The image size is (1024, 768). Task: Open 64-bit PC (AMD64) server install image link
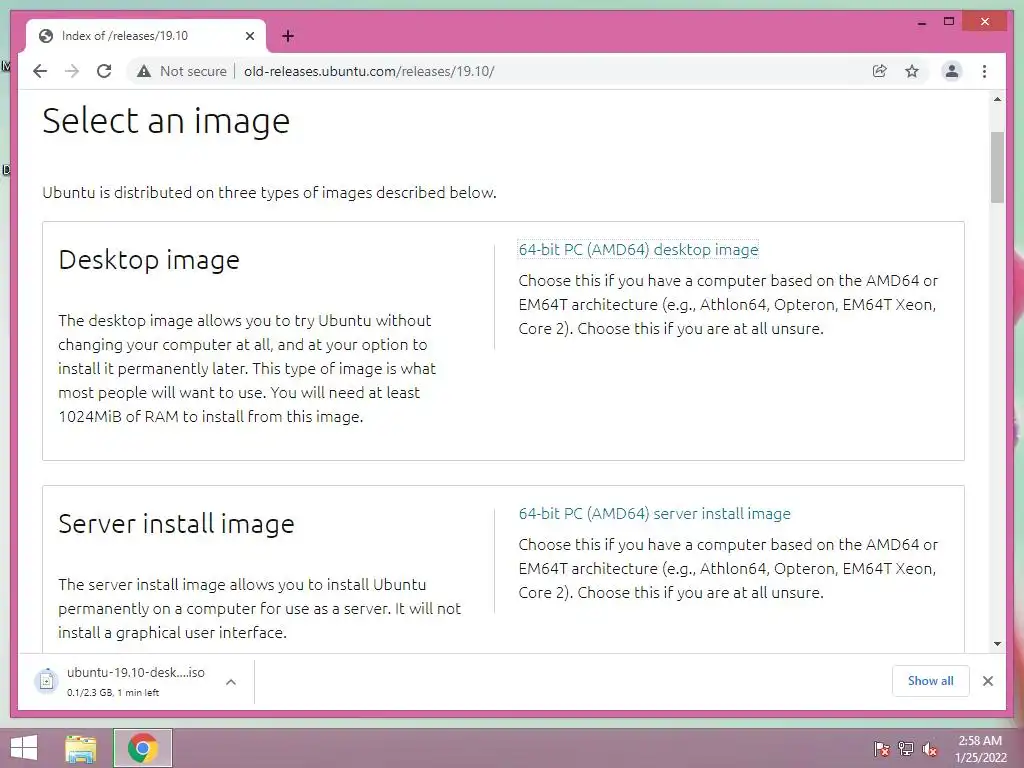point(654,513)
